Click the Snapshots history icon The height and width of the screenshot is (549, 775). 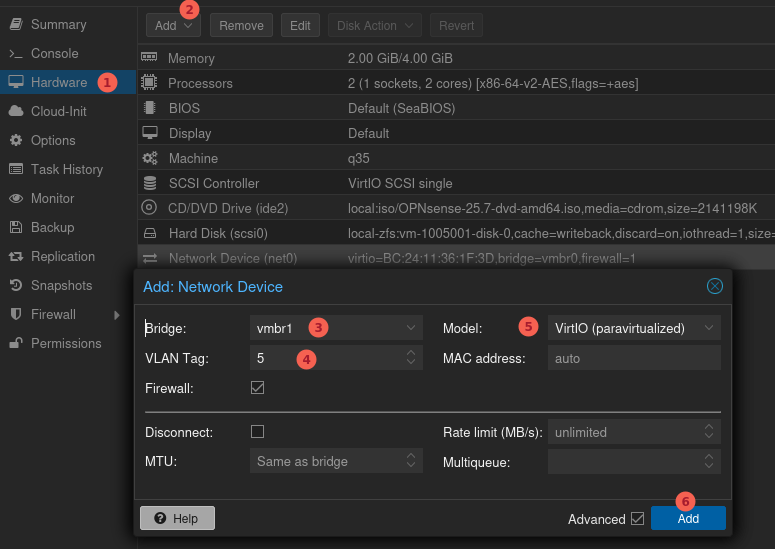(x=15, y=285)
